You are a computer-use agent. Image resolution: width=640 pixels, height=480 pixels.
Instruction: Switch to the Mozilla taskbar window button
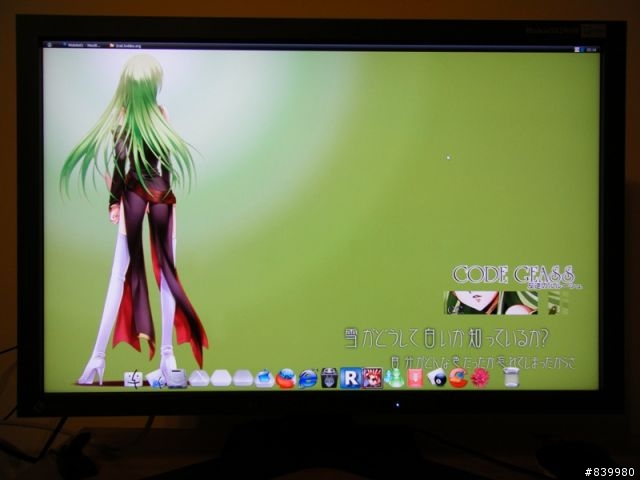pos(84,45)
